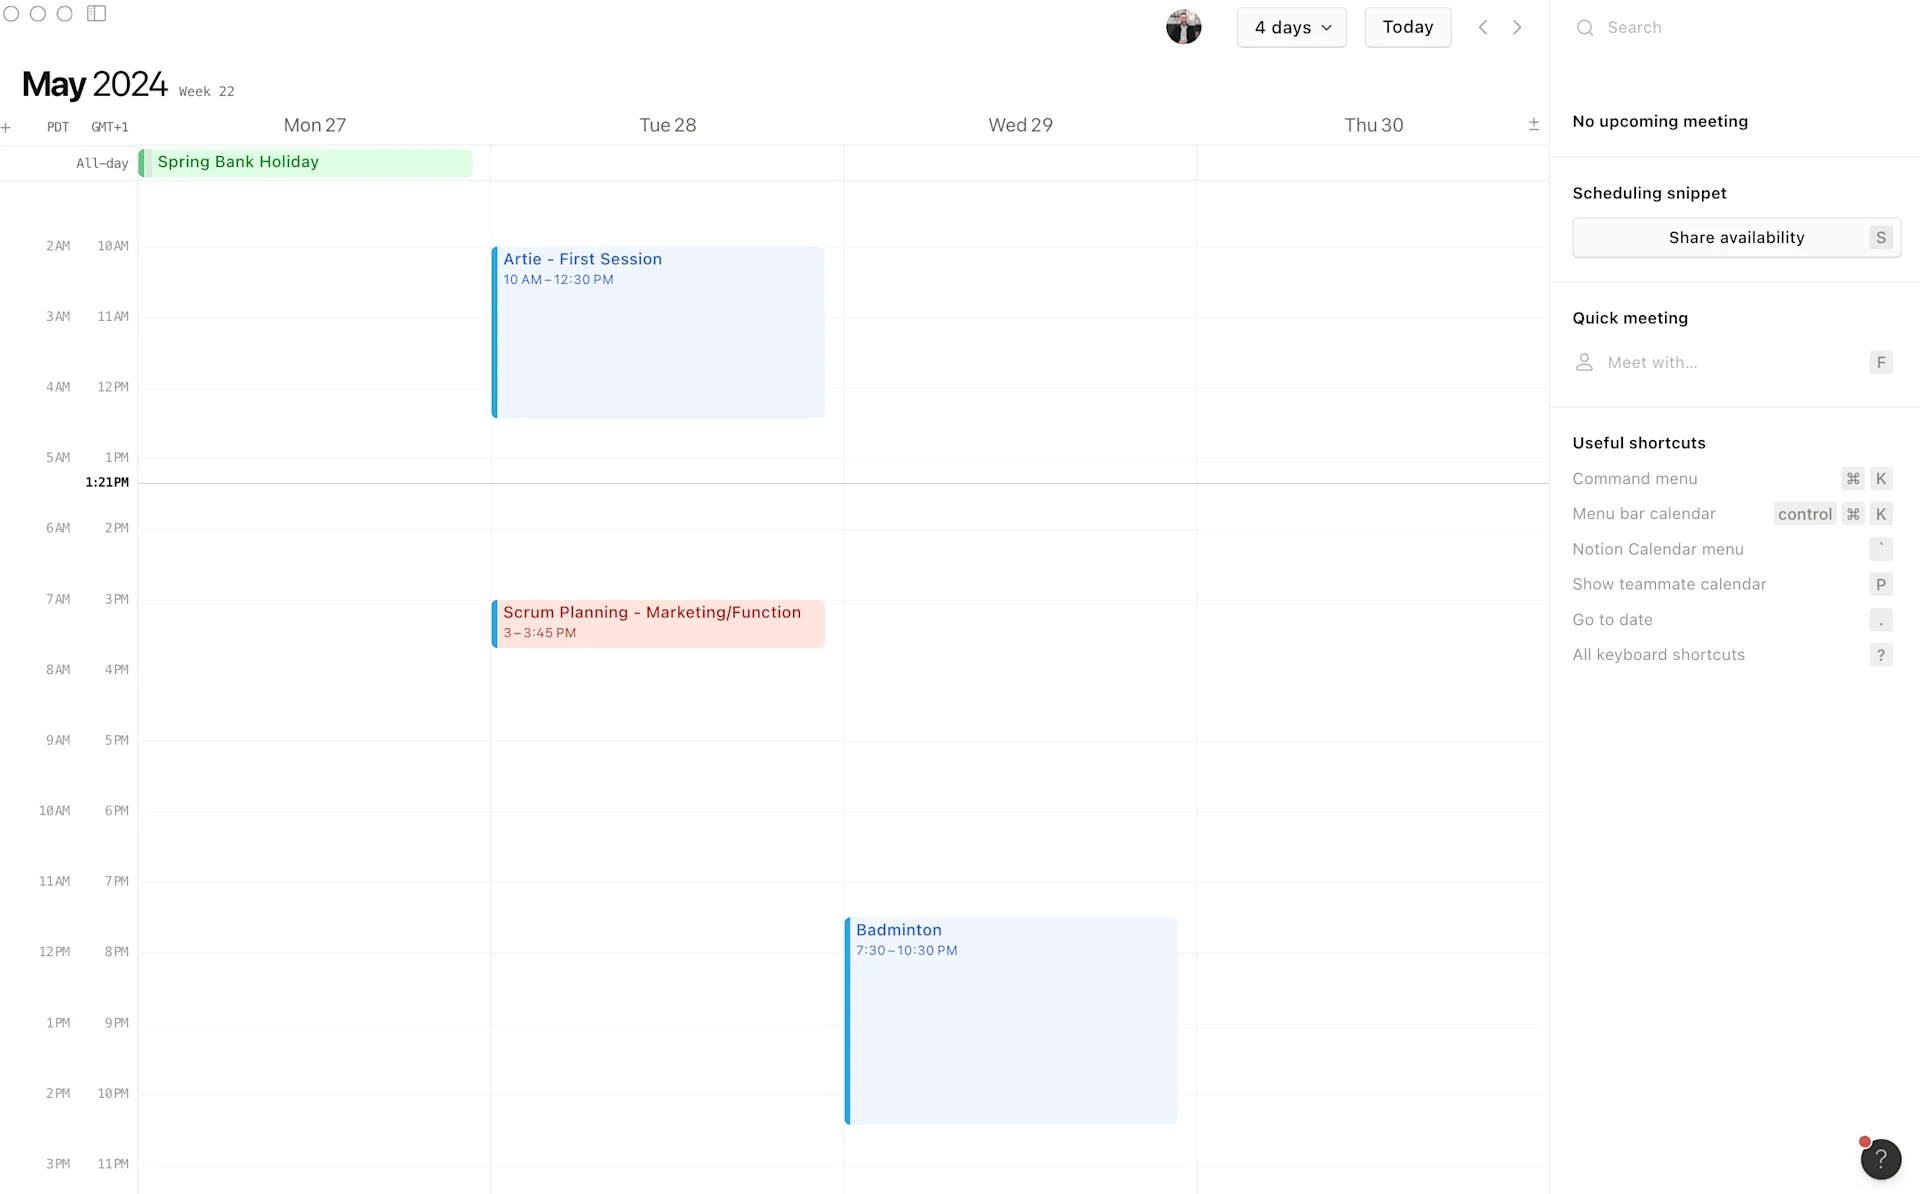Open the Command menu shortcut entry
Image resolution: width=1920 pixels, height=1194 pixels.
point(1634,479)
